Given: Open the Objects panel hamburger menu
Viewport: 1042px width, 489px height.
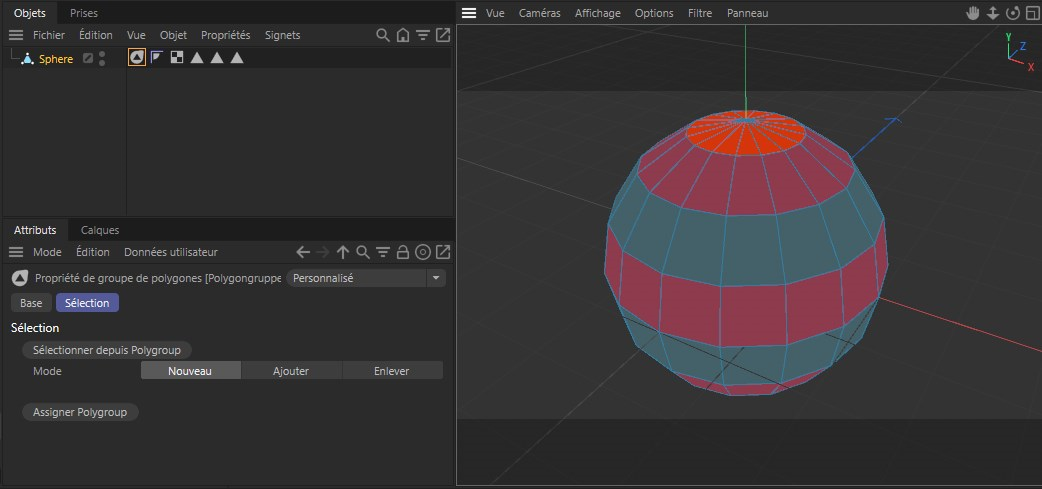Looking at the screenshot, I should coord(16,35).
